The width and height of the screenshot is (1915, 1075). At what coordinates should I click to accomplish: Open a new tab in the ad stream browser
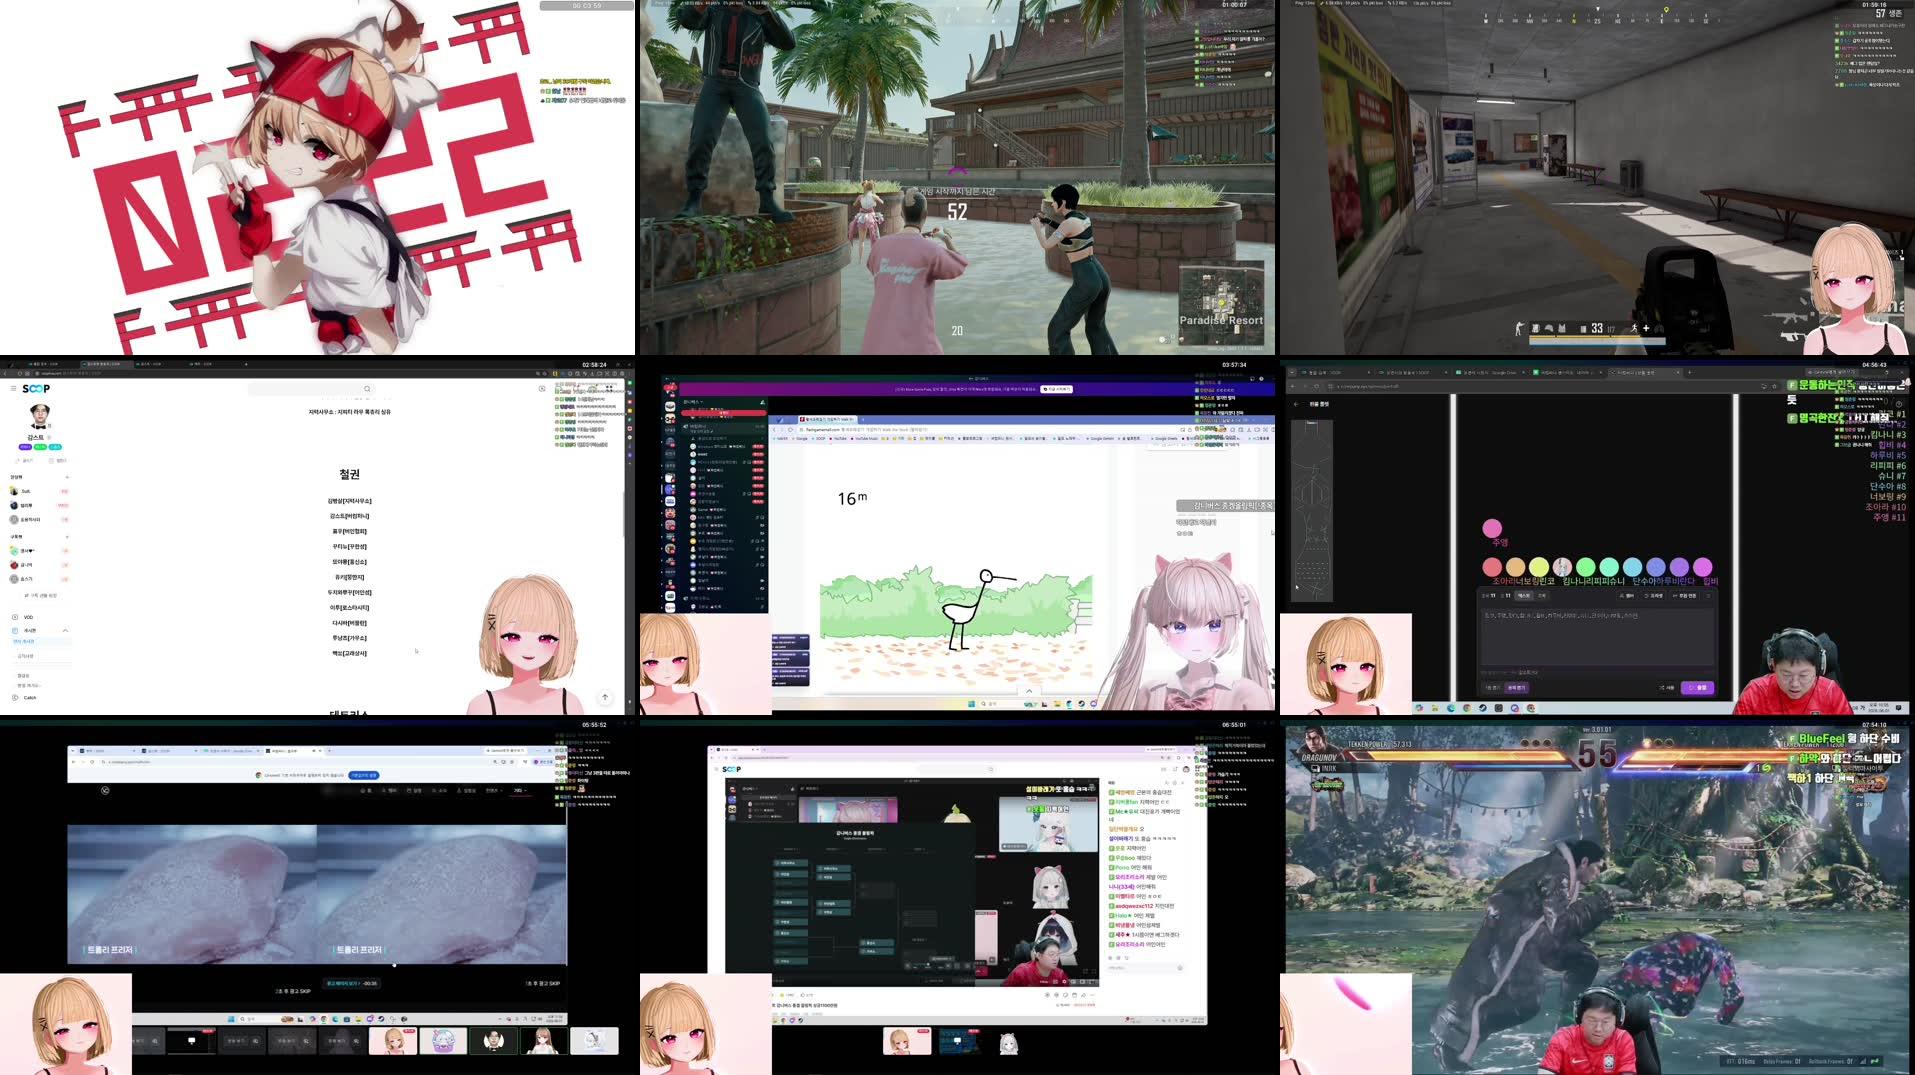pos(329,751)
